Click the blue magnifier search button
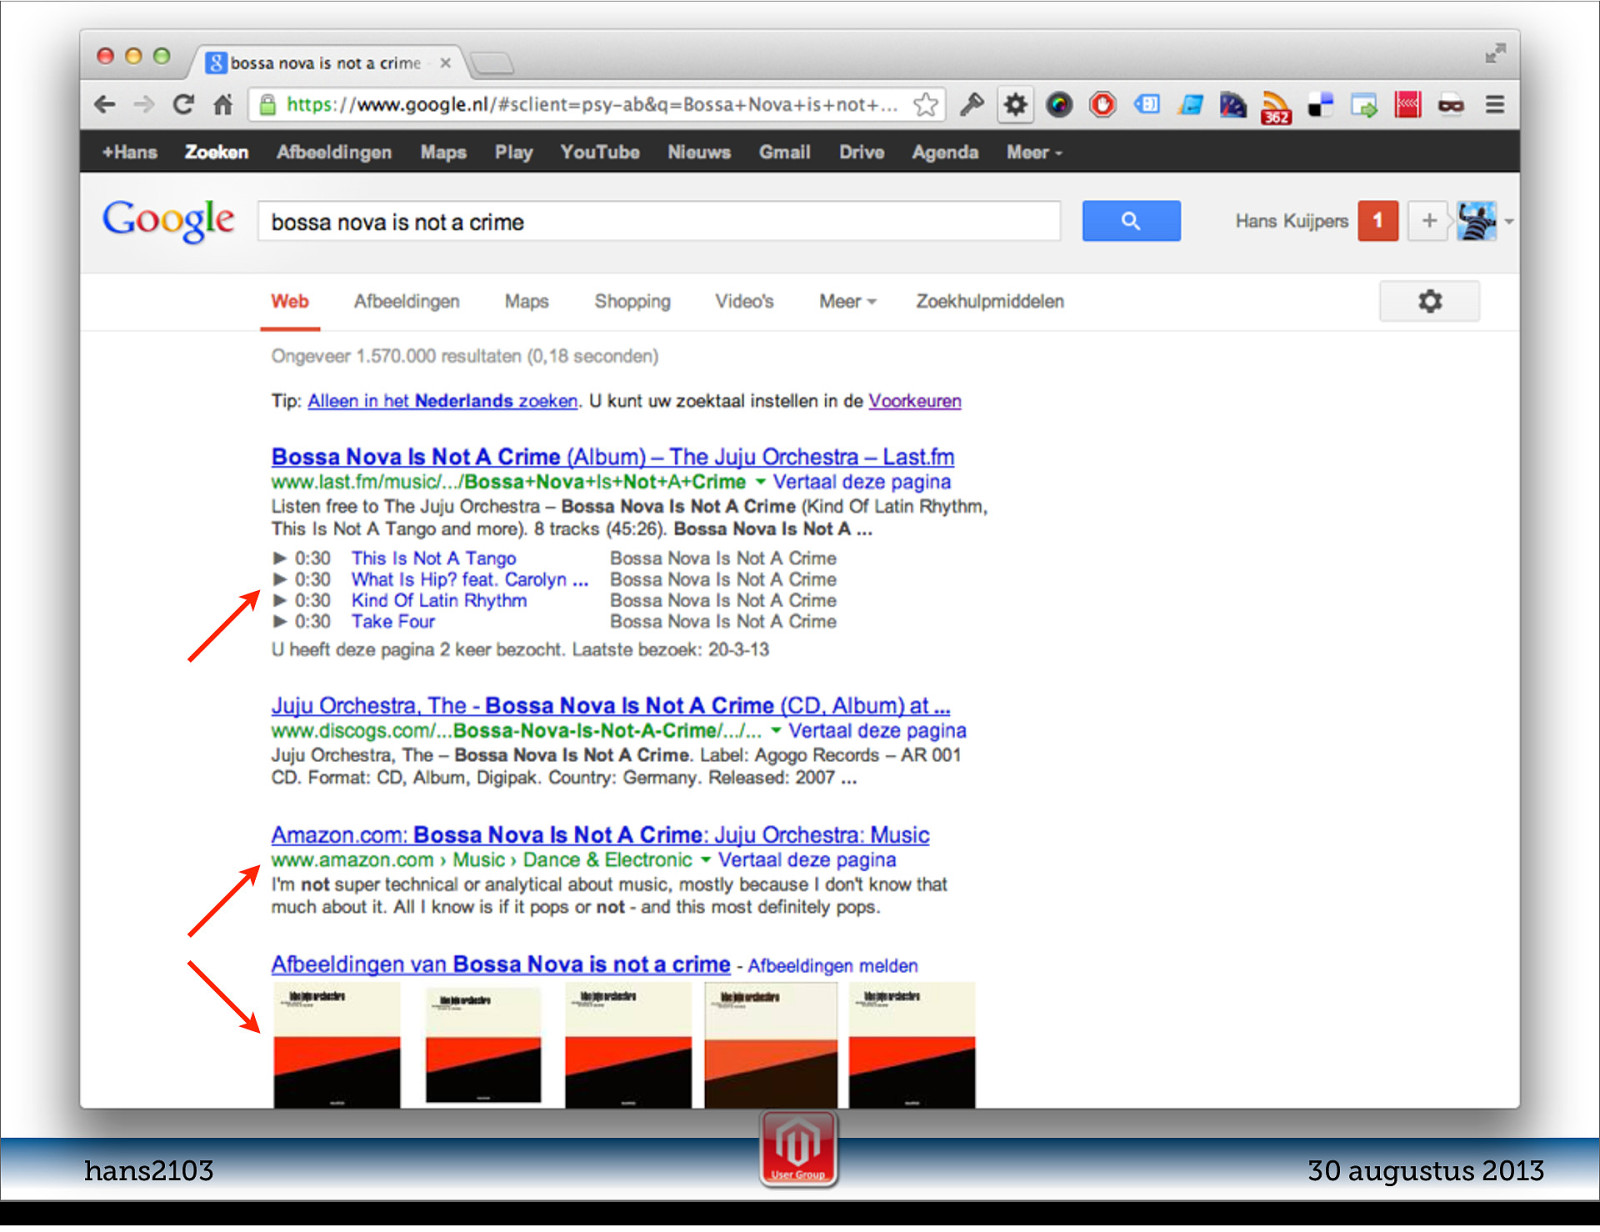The width and height of the screenshot is (1600, 1232). point(1131,221)
